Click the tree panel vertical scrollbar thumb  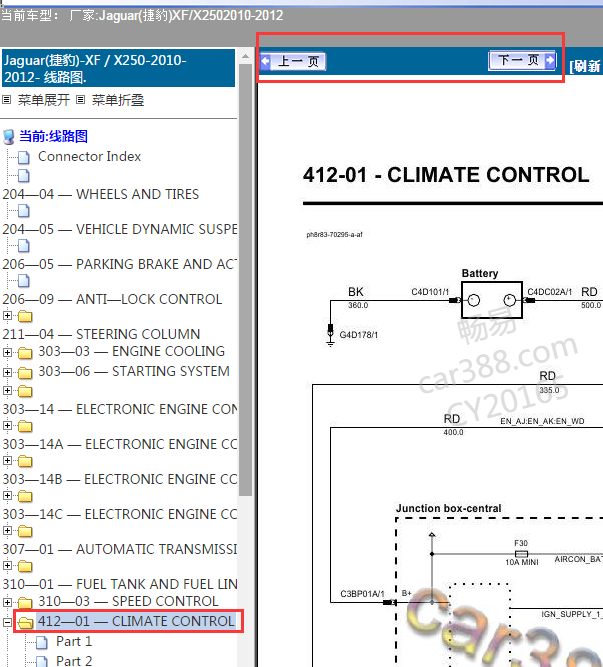(x=245, y=280)
